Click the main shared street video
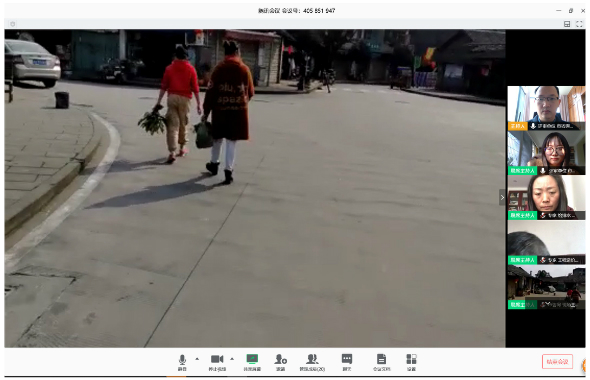This screenshot has width=590, height=380. 255,188
